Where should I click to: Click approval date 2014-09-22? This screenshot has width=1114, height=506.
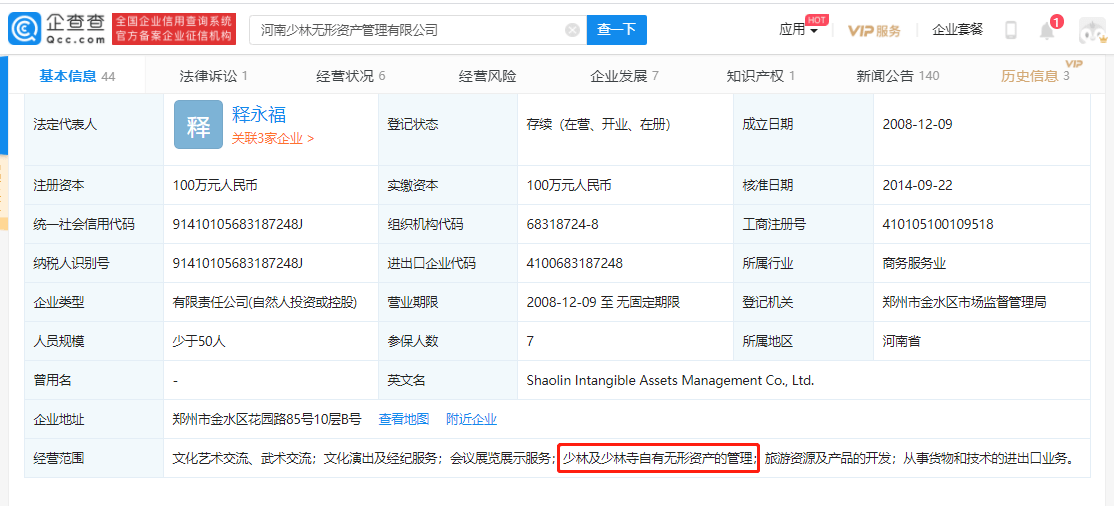(x=917, y=185)
